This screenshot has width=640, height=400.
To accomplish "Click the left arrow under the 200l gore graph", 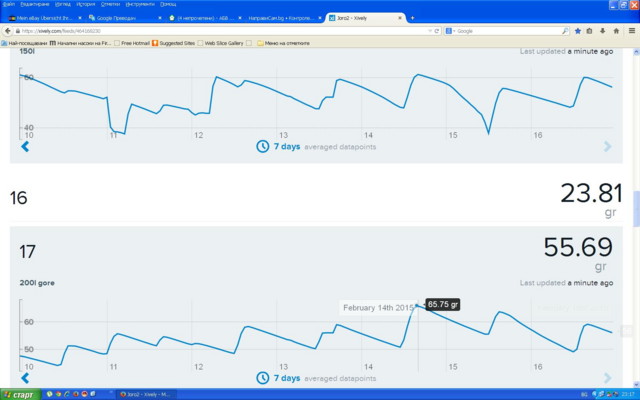I will coord(25,378).
